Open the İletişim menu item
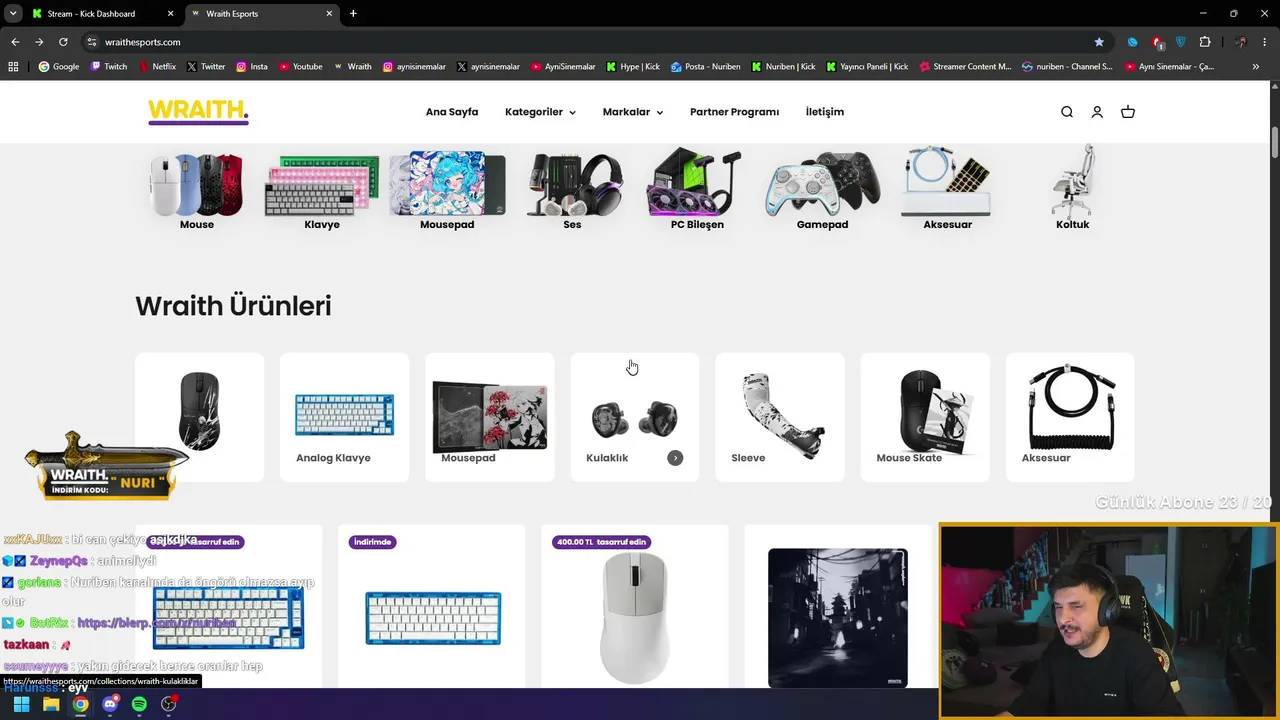 (x=825, y=112)
